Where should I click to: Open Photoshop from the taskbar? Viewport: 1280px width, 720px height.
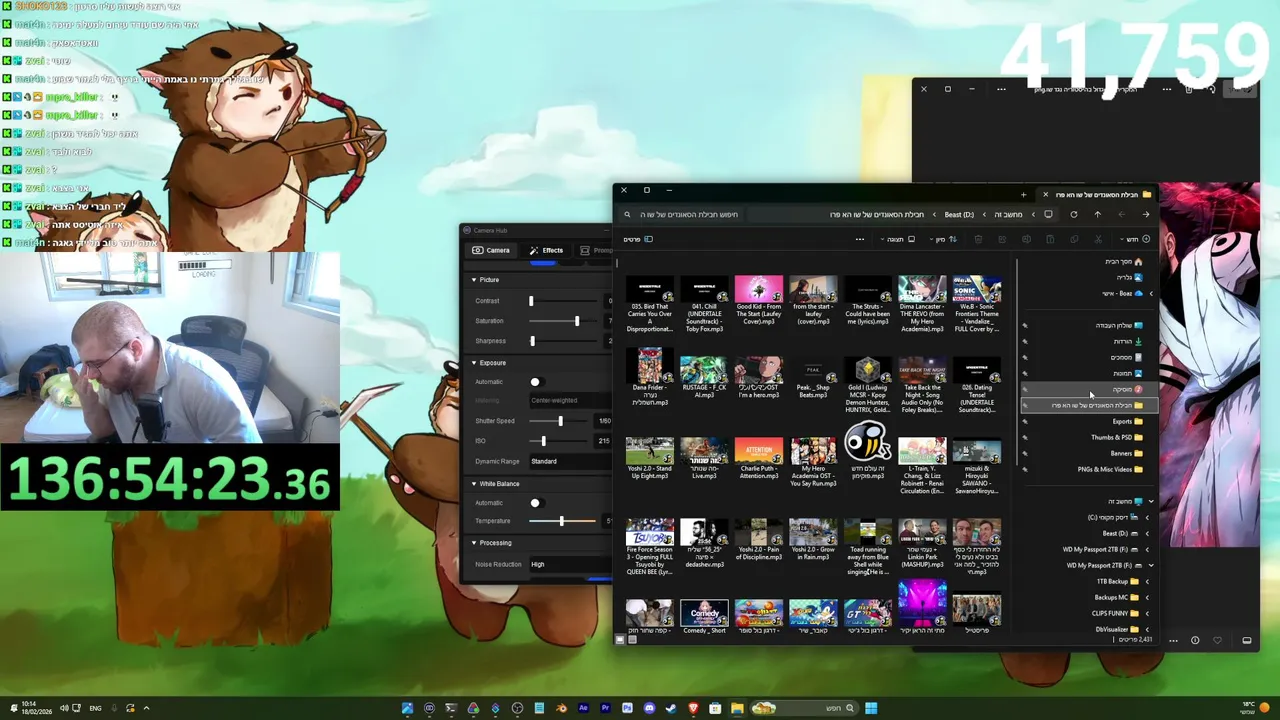click(x=627, y=708)
